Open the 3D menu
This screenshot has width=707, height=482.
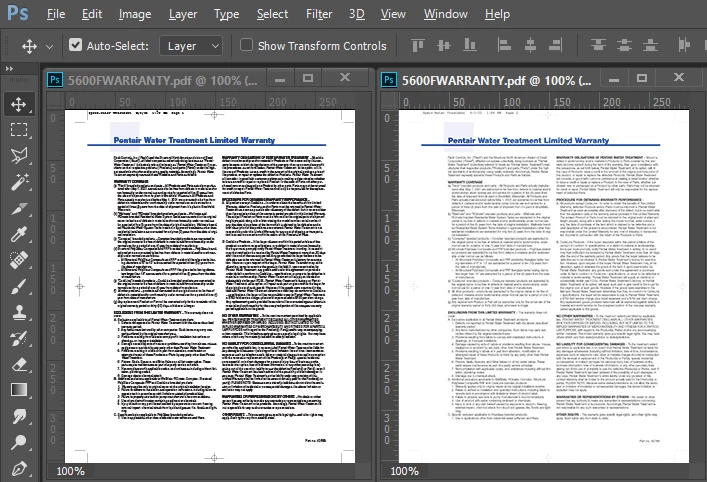356,14
